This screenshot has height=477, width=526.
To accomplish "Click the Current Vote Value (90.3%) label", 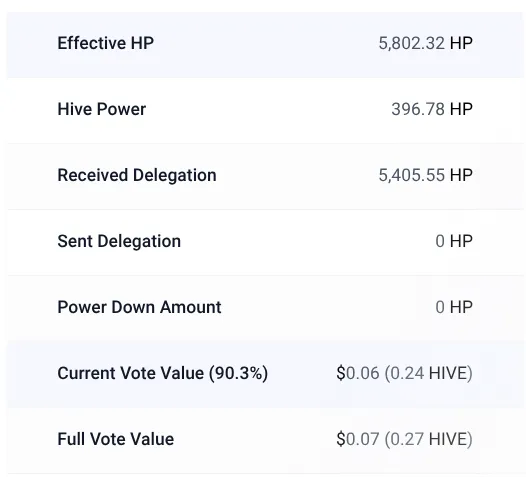I will coord(163,373).
